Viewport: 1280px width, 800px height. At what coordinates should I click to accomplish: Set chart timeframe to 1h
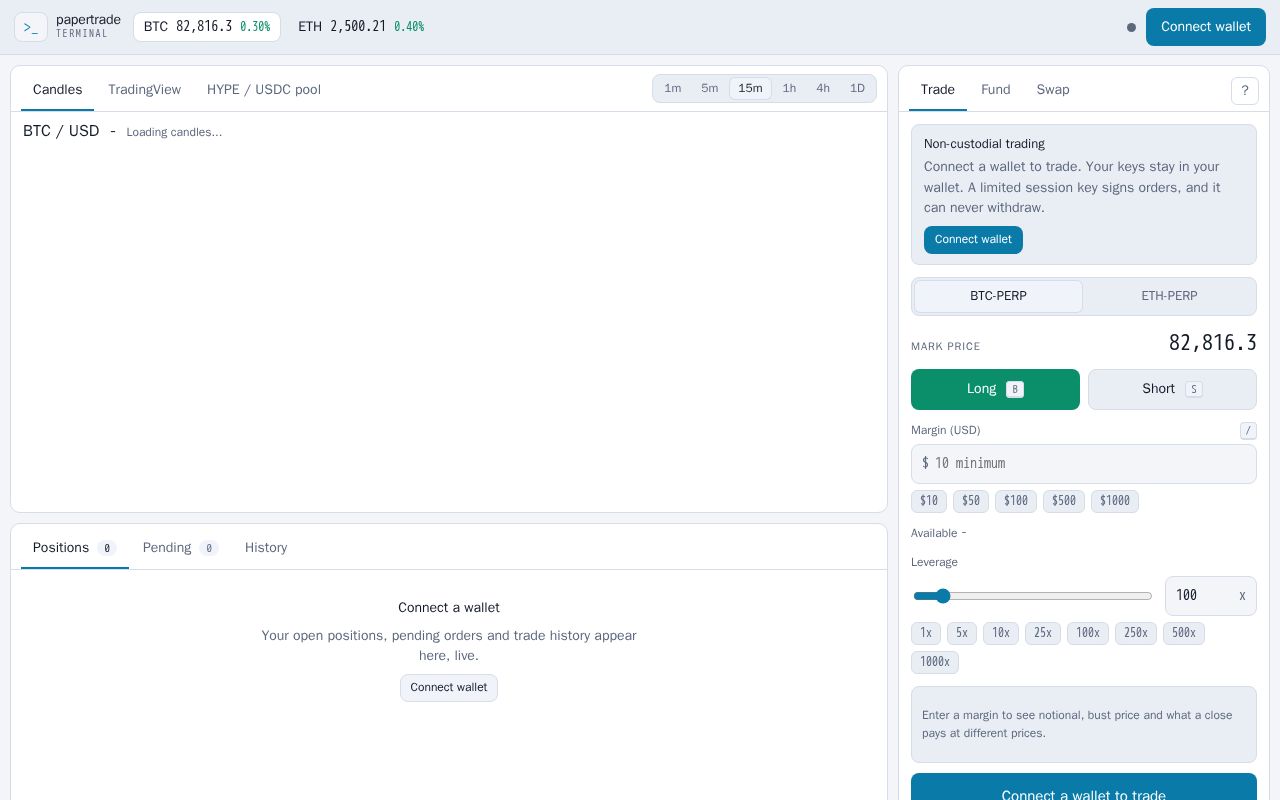click(789, 89)
